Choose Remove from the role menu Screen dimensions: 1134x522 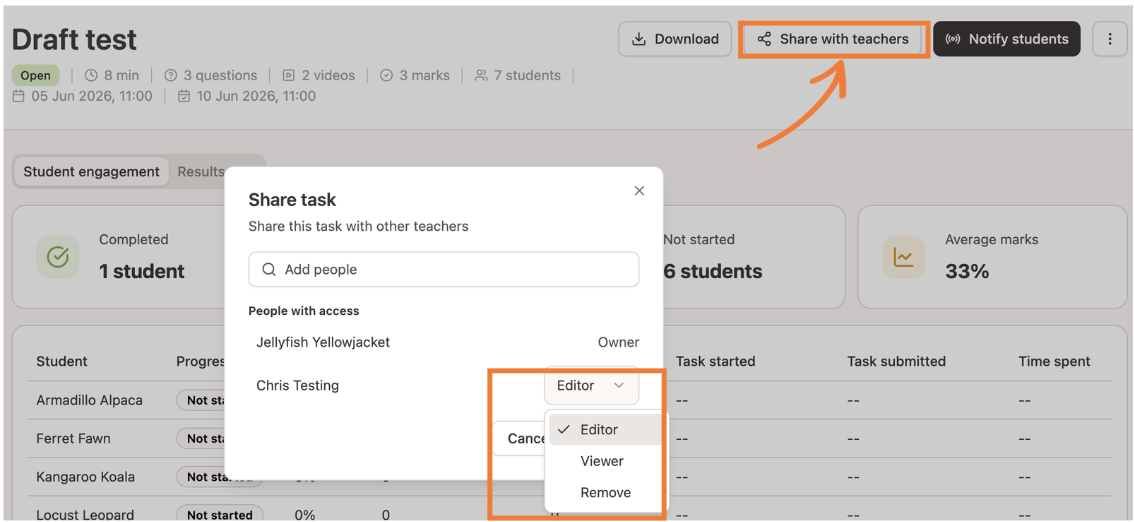(605, 492)
